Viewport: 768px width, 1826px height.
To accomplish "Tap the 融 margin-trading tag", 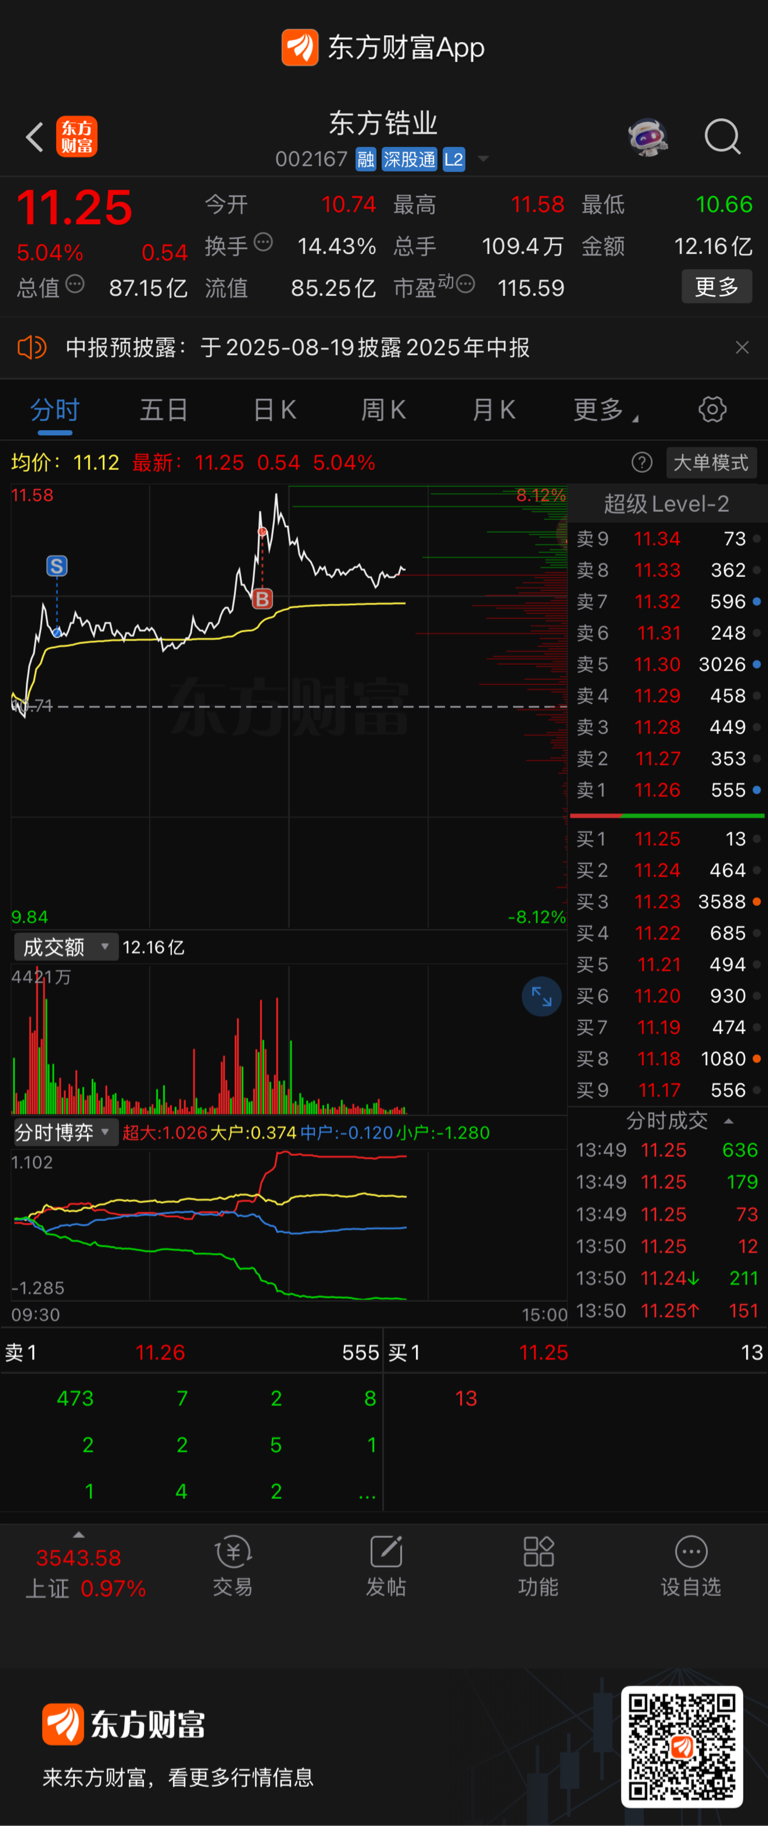I will click(365, 159).
